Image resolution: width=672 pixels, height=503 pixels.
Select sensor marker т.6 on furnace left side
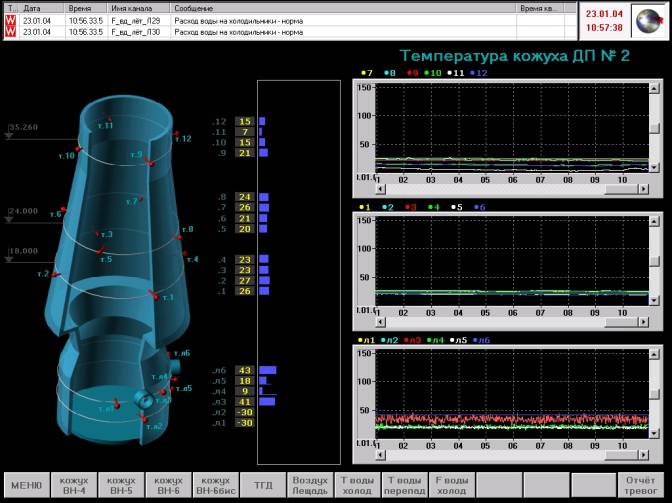click(63, 212)
